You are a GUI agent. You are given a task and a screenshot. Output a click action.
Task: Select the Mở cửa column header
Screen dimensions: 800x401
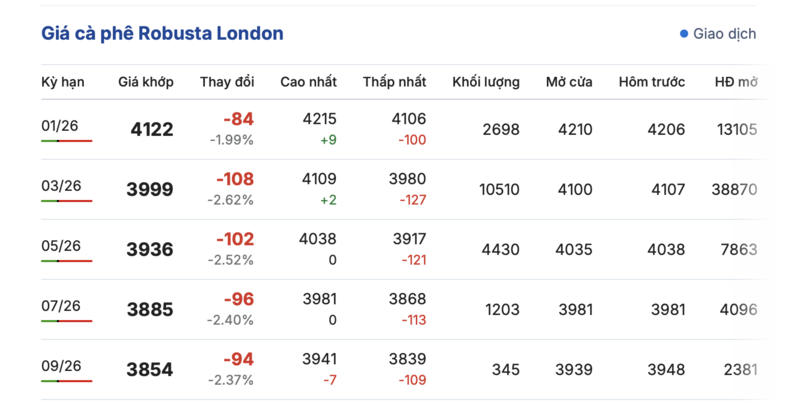pyautogui.click(x=569, y=82)
